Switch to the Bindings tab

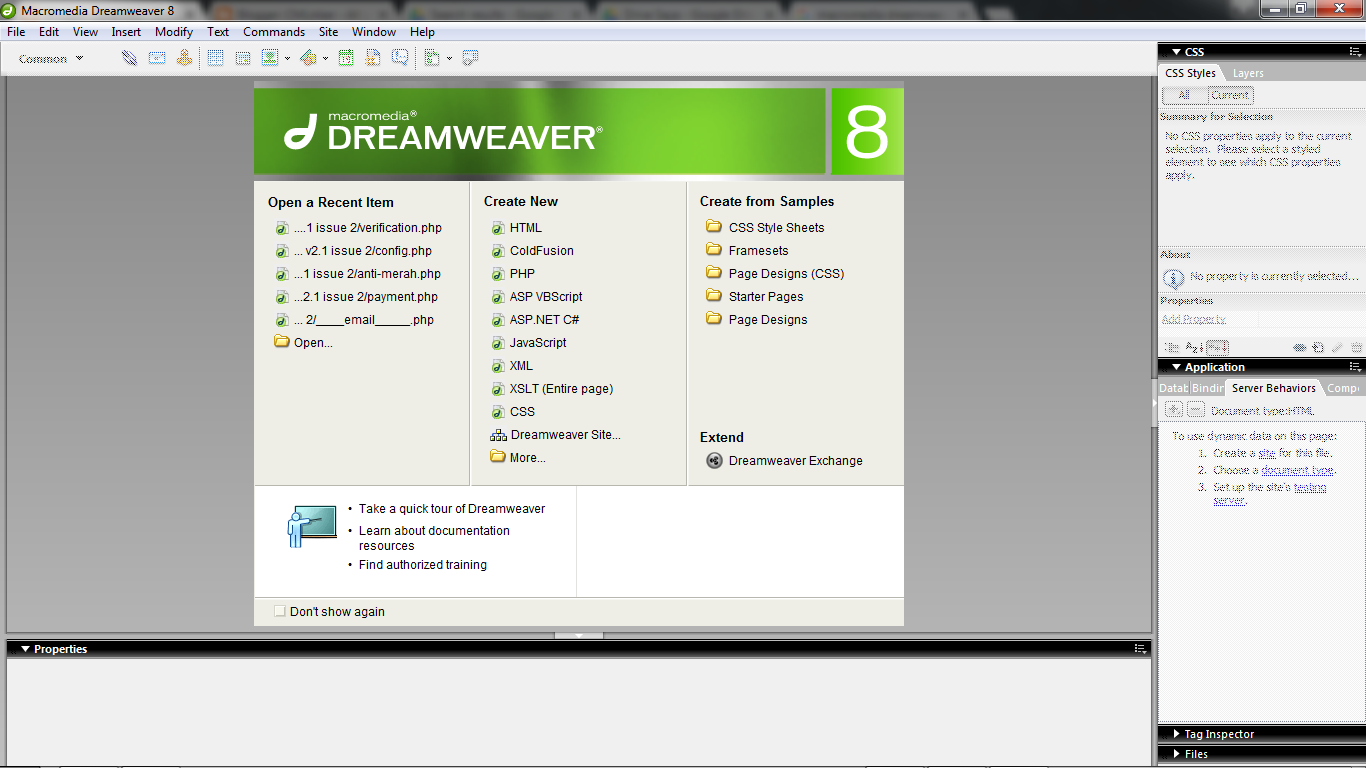pos(1208,388)
